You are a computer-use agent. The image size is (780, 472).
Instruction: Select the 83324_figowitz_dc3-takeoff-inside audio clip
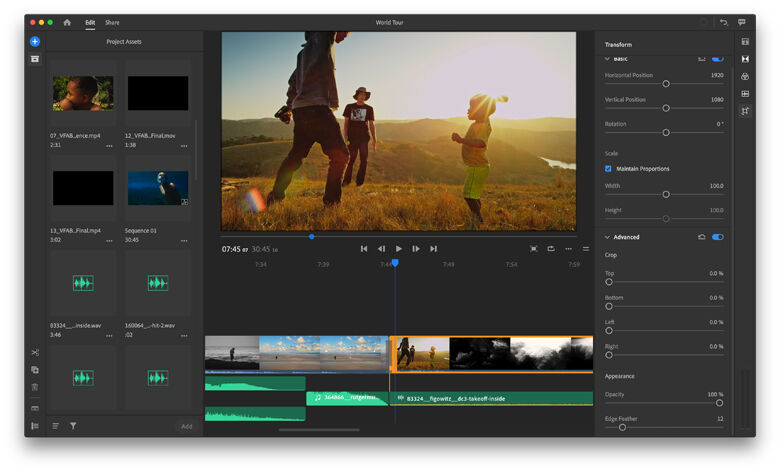coord(491,398)
